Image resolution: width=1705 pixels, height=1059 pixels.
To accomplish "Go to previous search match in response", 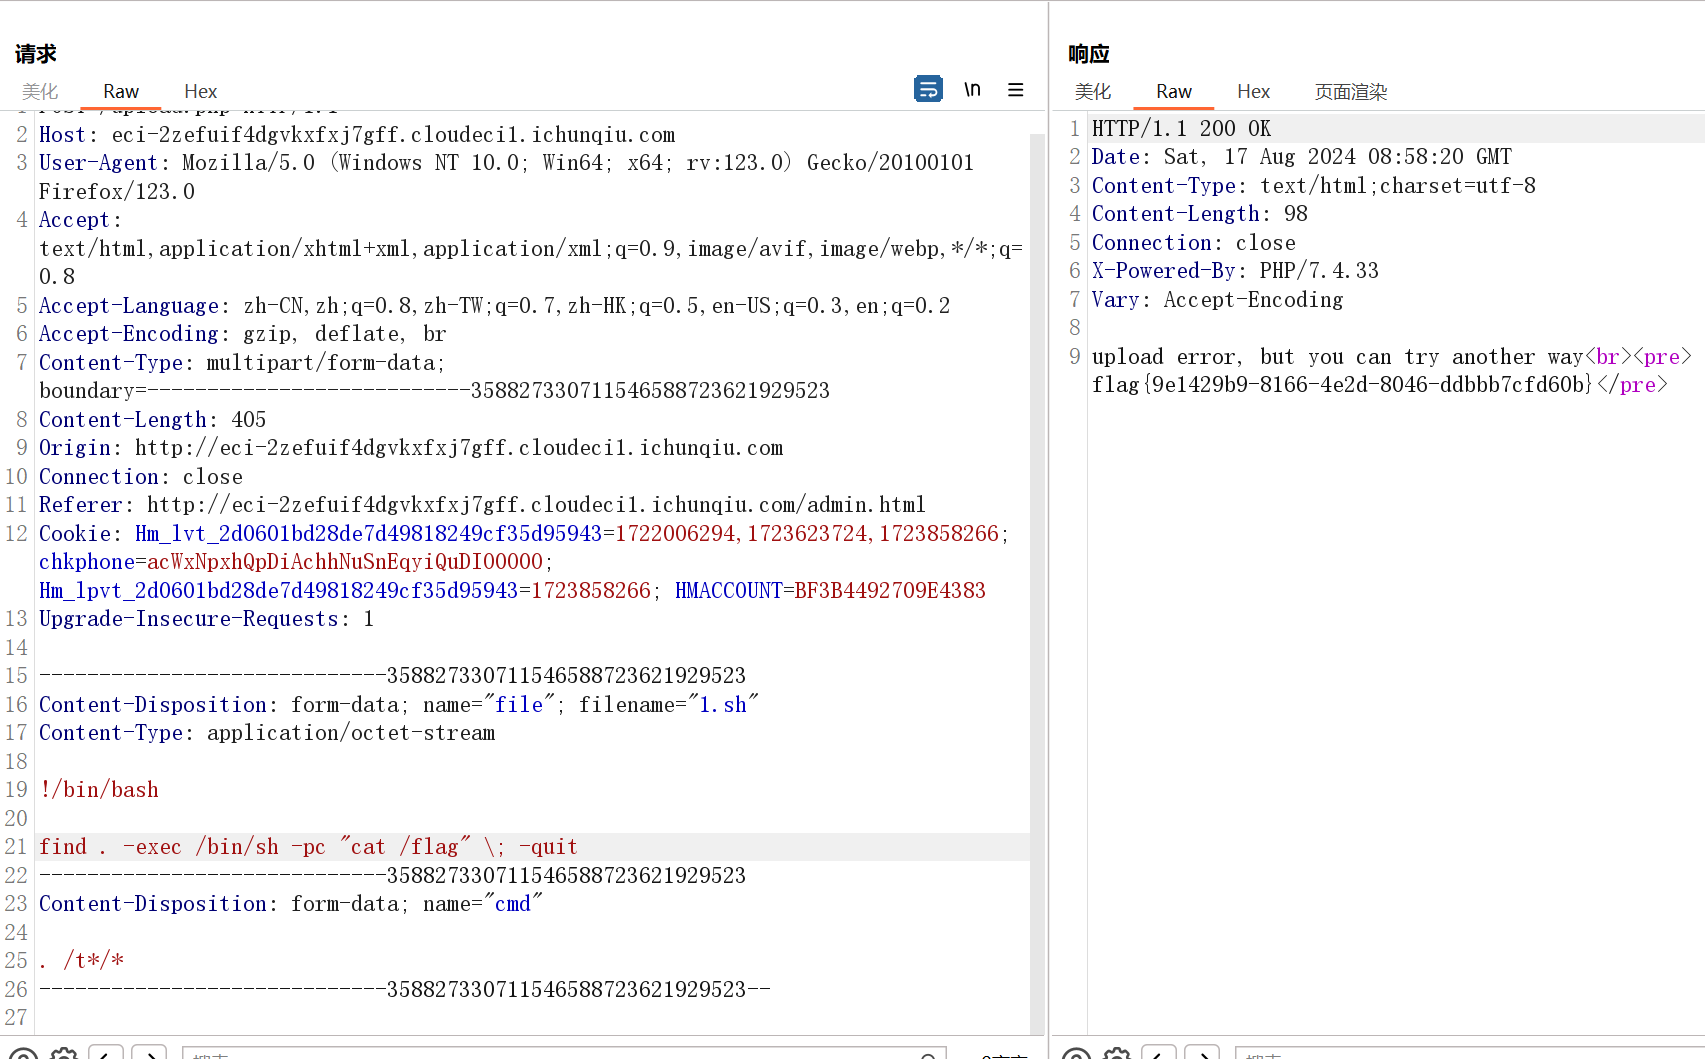I will 1158,1052.
